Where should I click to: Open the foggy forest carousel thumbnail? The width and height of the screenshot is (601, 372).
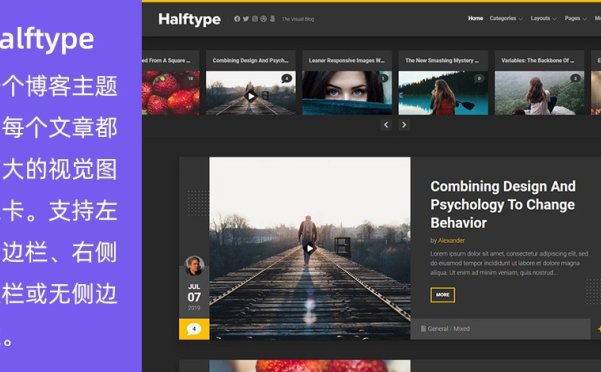click(539, 93)
